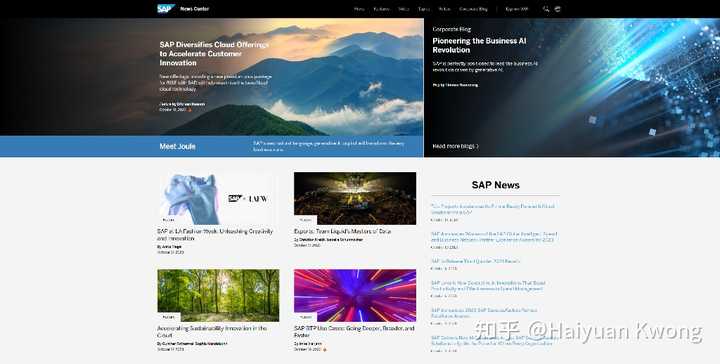Open 'Accelerating Sustainability Innovation' article title
This screenshot has width=720, height=364.
[x=212, y=331]
